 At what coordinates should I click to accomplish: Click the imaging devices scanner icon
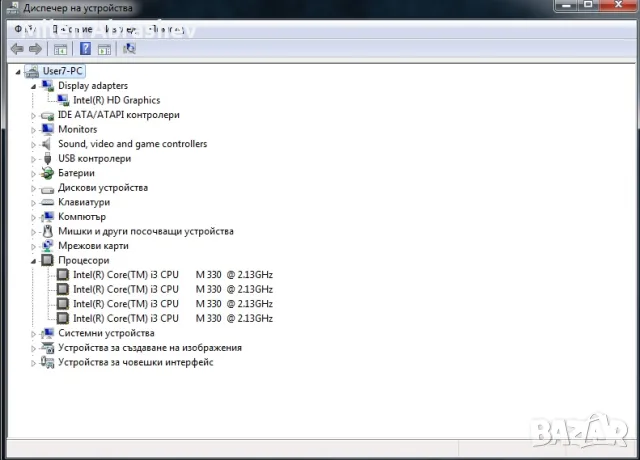click(x=48, y=348)
